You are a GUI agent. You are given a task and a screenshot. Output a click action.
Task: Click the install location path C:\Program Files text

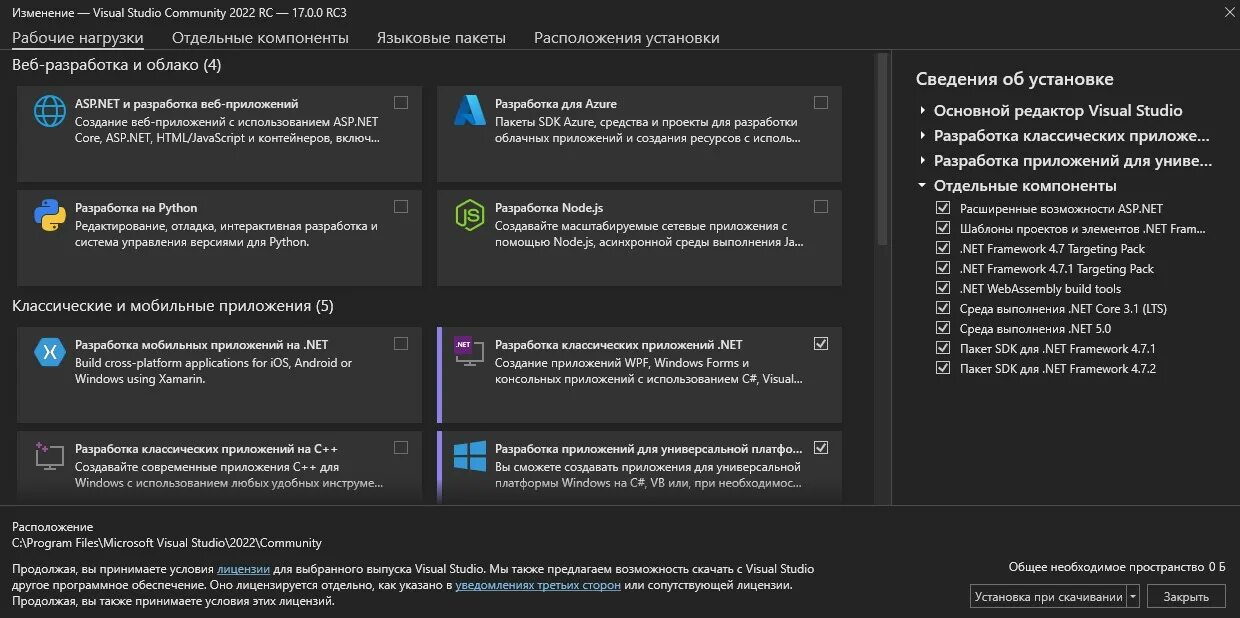tap(167, 543)
